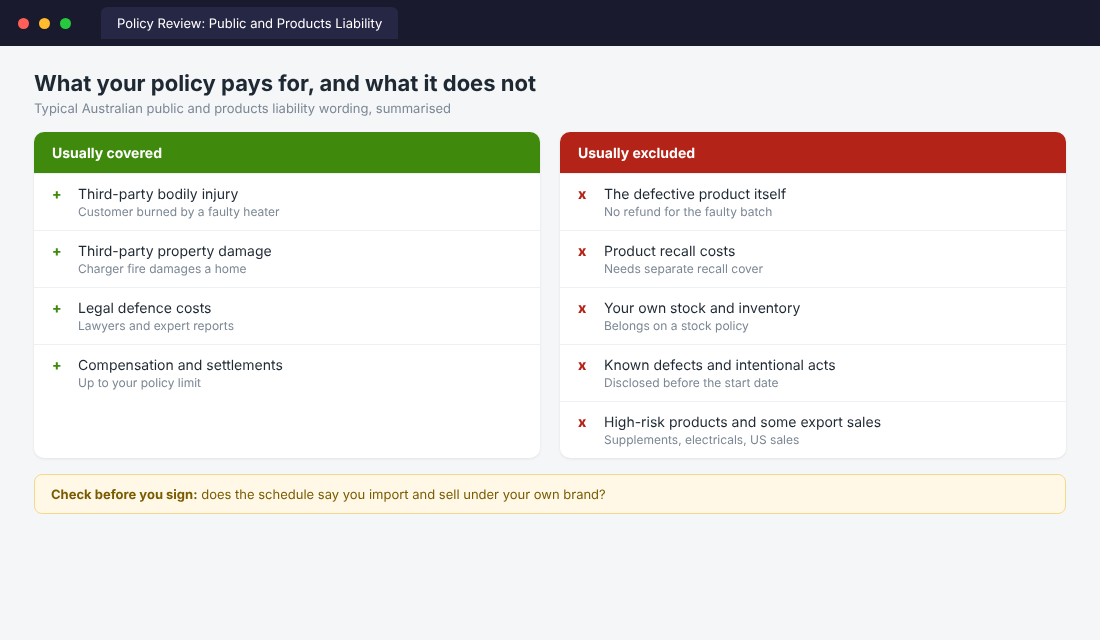Viewport: 1100px width, 640px height.
Task: Click 'Belongs on a stock policy' text
Action: pyautogui.click(x=676, y=326)
